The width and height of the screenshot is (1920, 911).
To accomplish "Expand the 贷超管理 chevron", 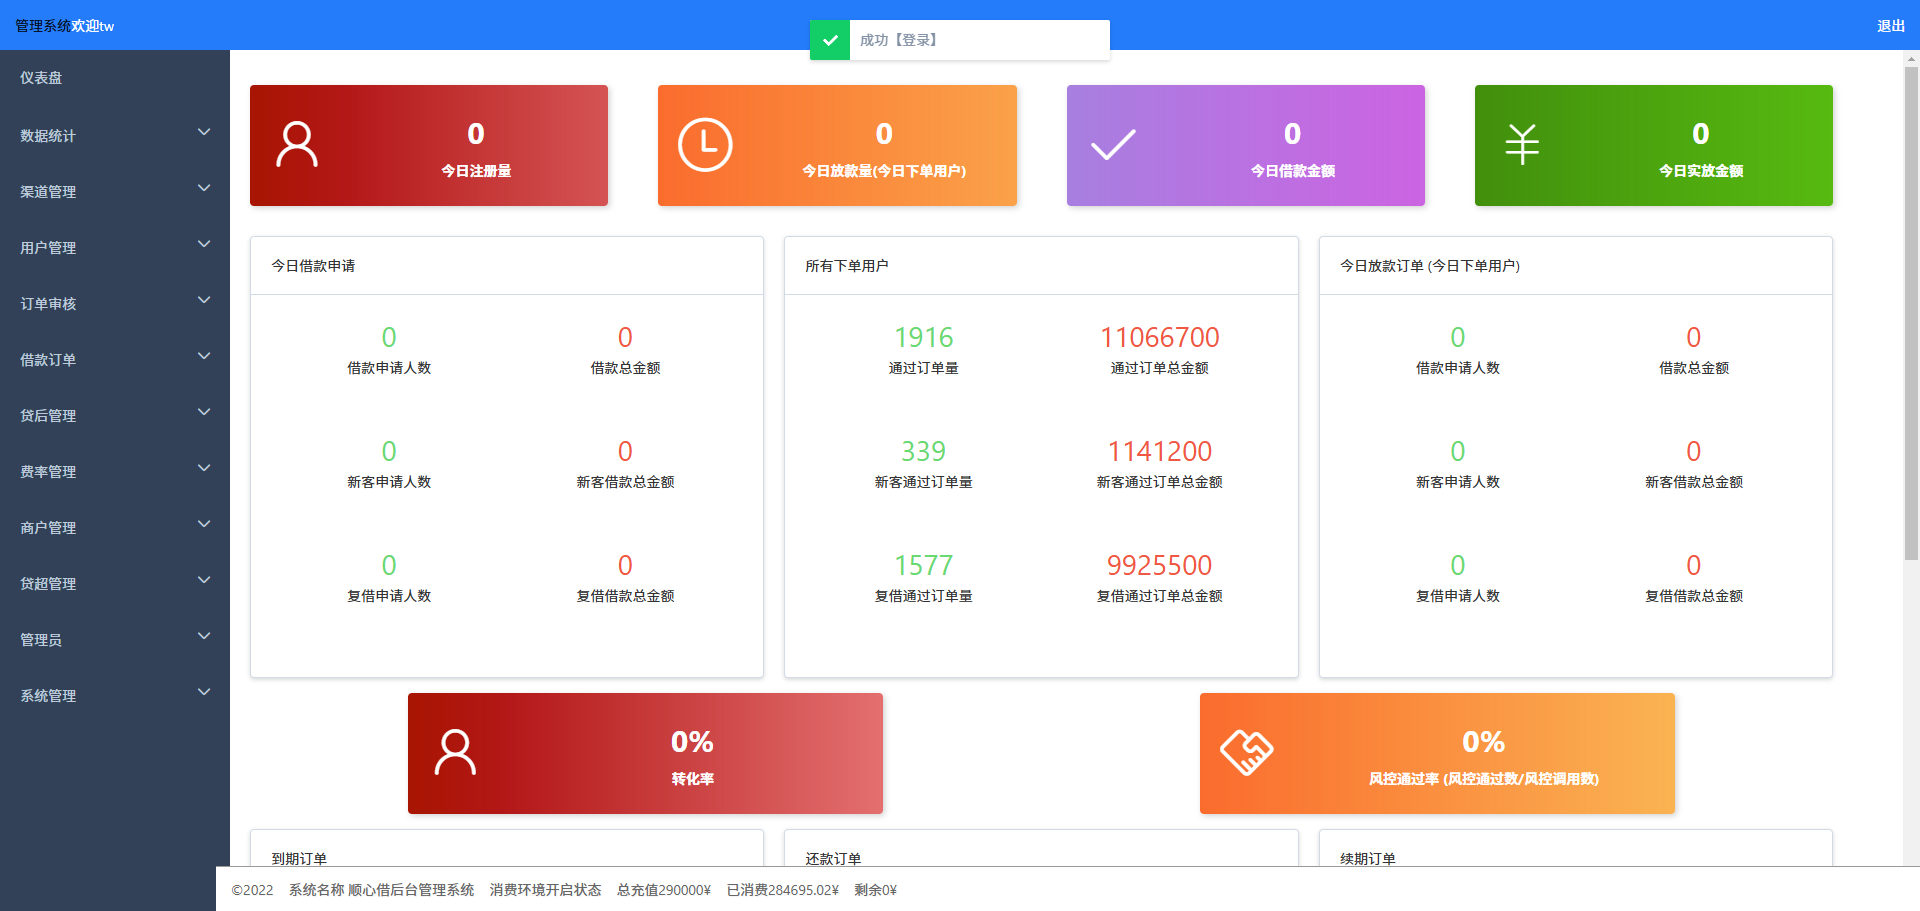I will 204,580.
